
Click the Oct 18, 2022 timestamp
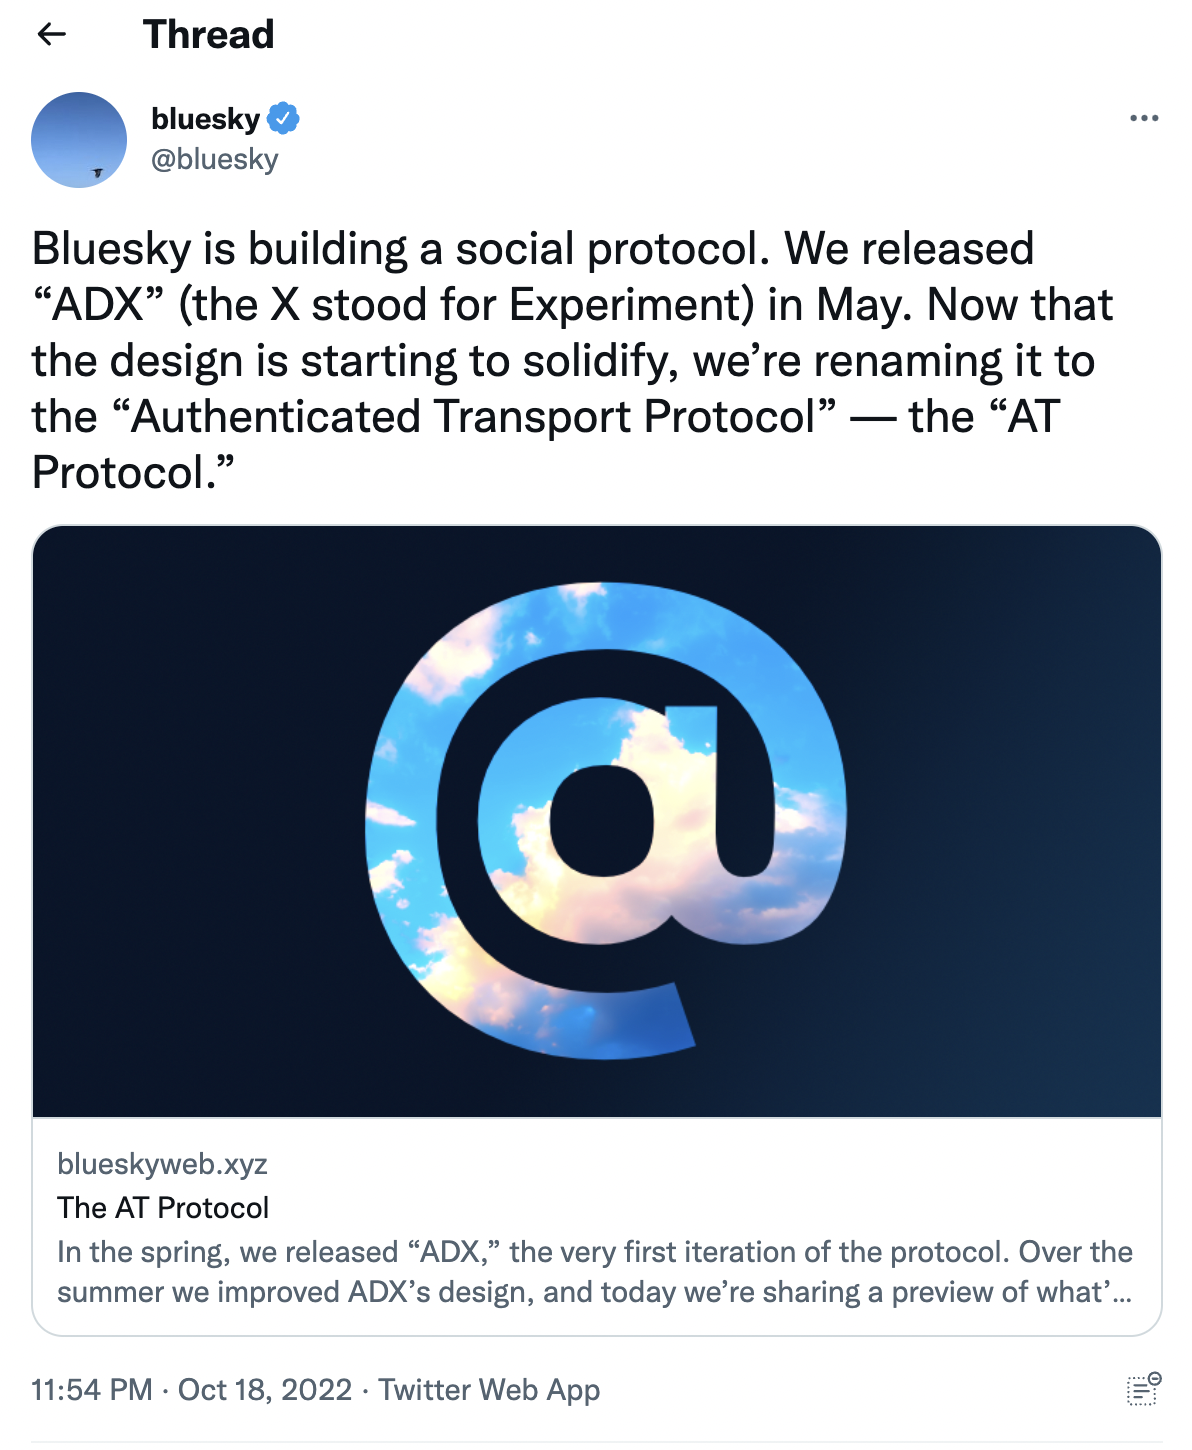coord(264,1390)
